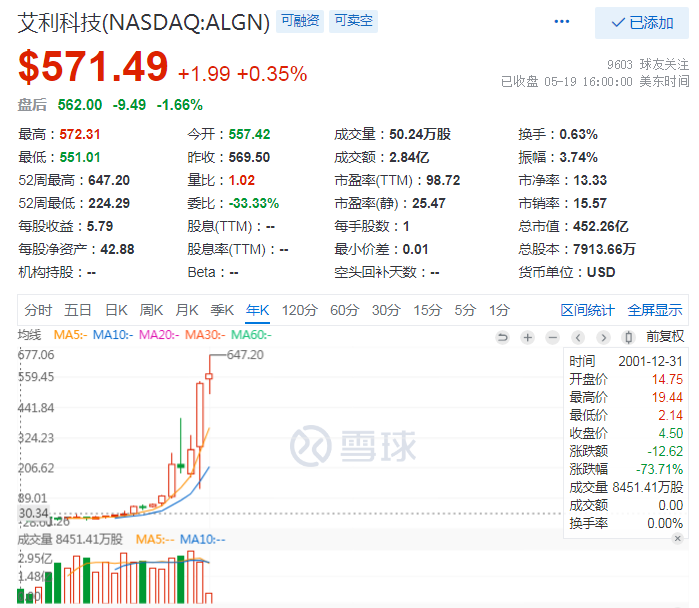Pan the chart left with arrow icon
This screenshot has width=699, height=608.
click(x=578, y=337)
